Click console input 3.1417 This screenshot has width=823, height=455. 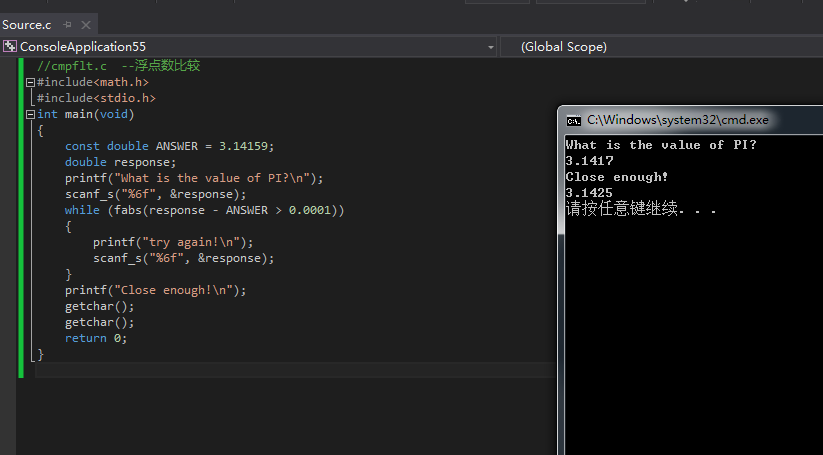pyautogui.click(x=589, y=161)
